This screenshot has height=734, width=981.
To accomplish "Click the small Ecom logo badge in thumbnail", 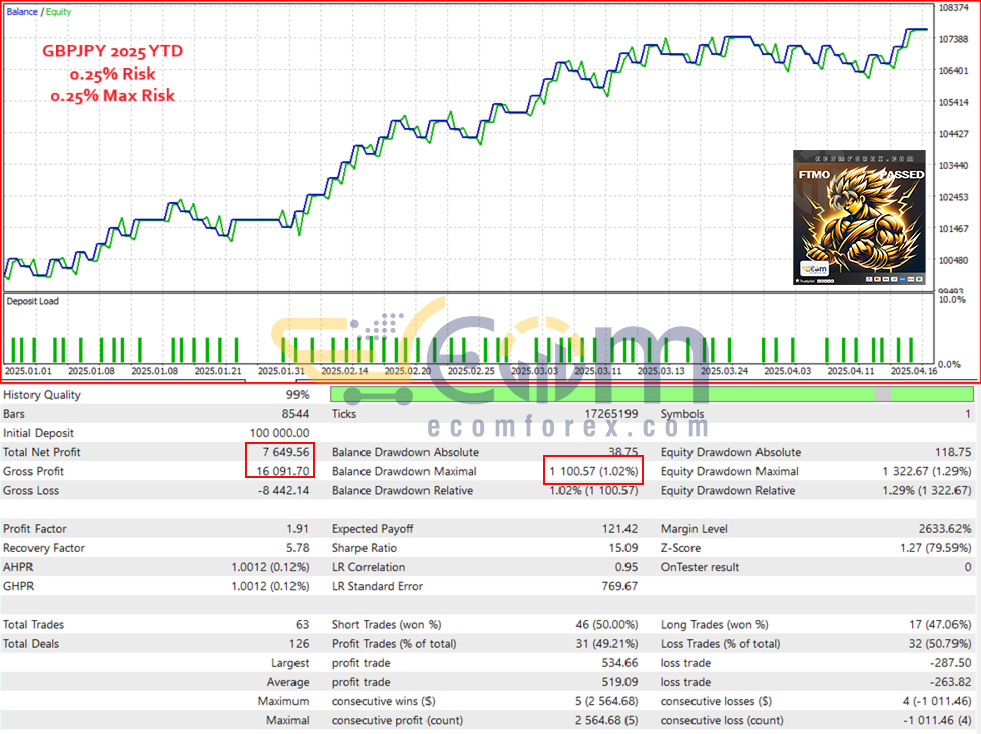I will point(816,269).
